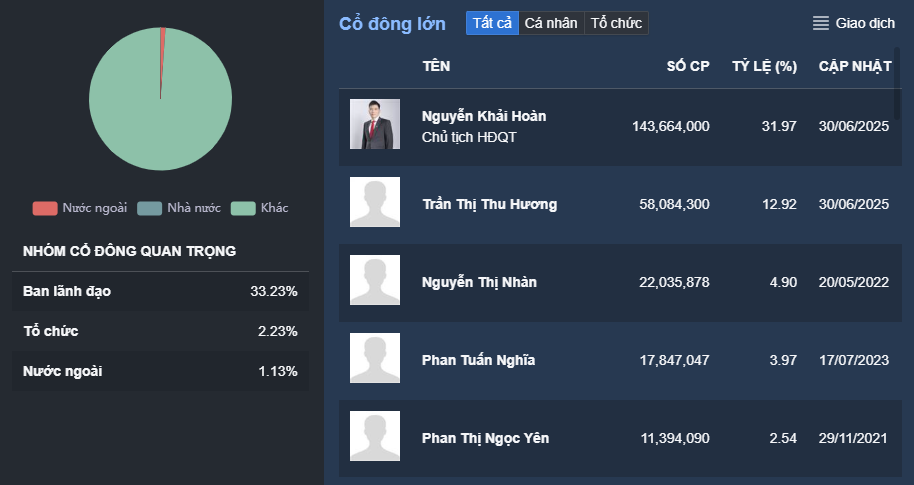Click Phan Thị Ngọc Yên's avatar placeholder

click(x=375, y=437)
